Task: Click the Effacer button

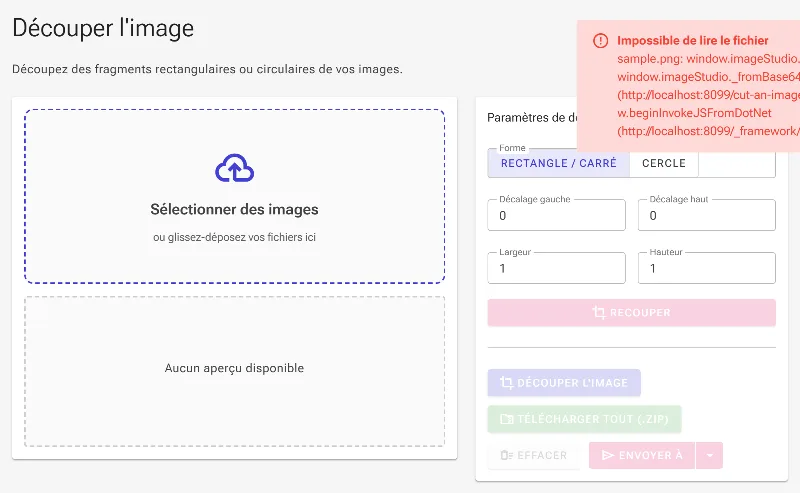Action: (x=534, y=455)
